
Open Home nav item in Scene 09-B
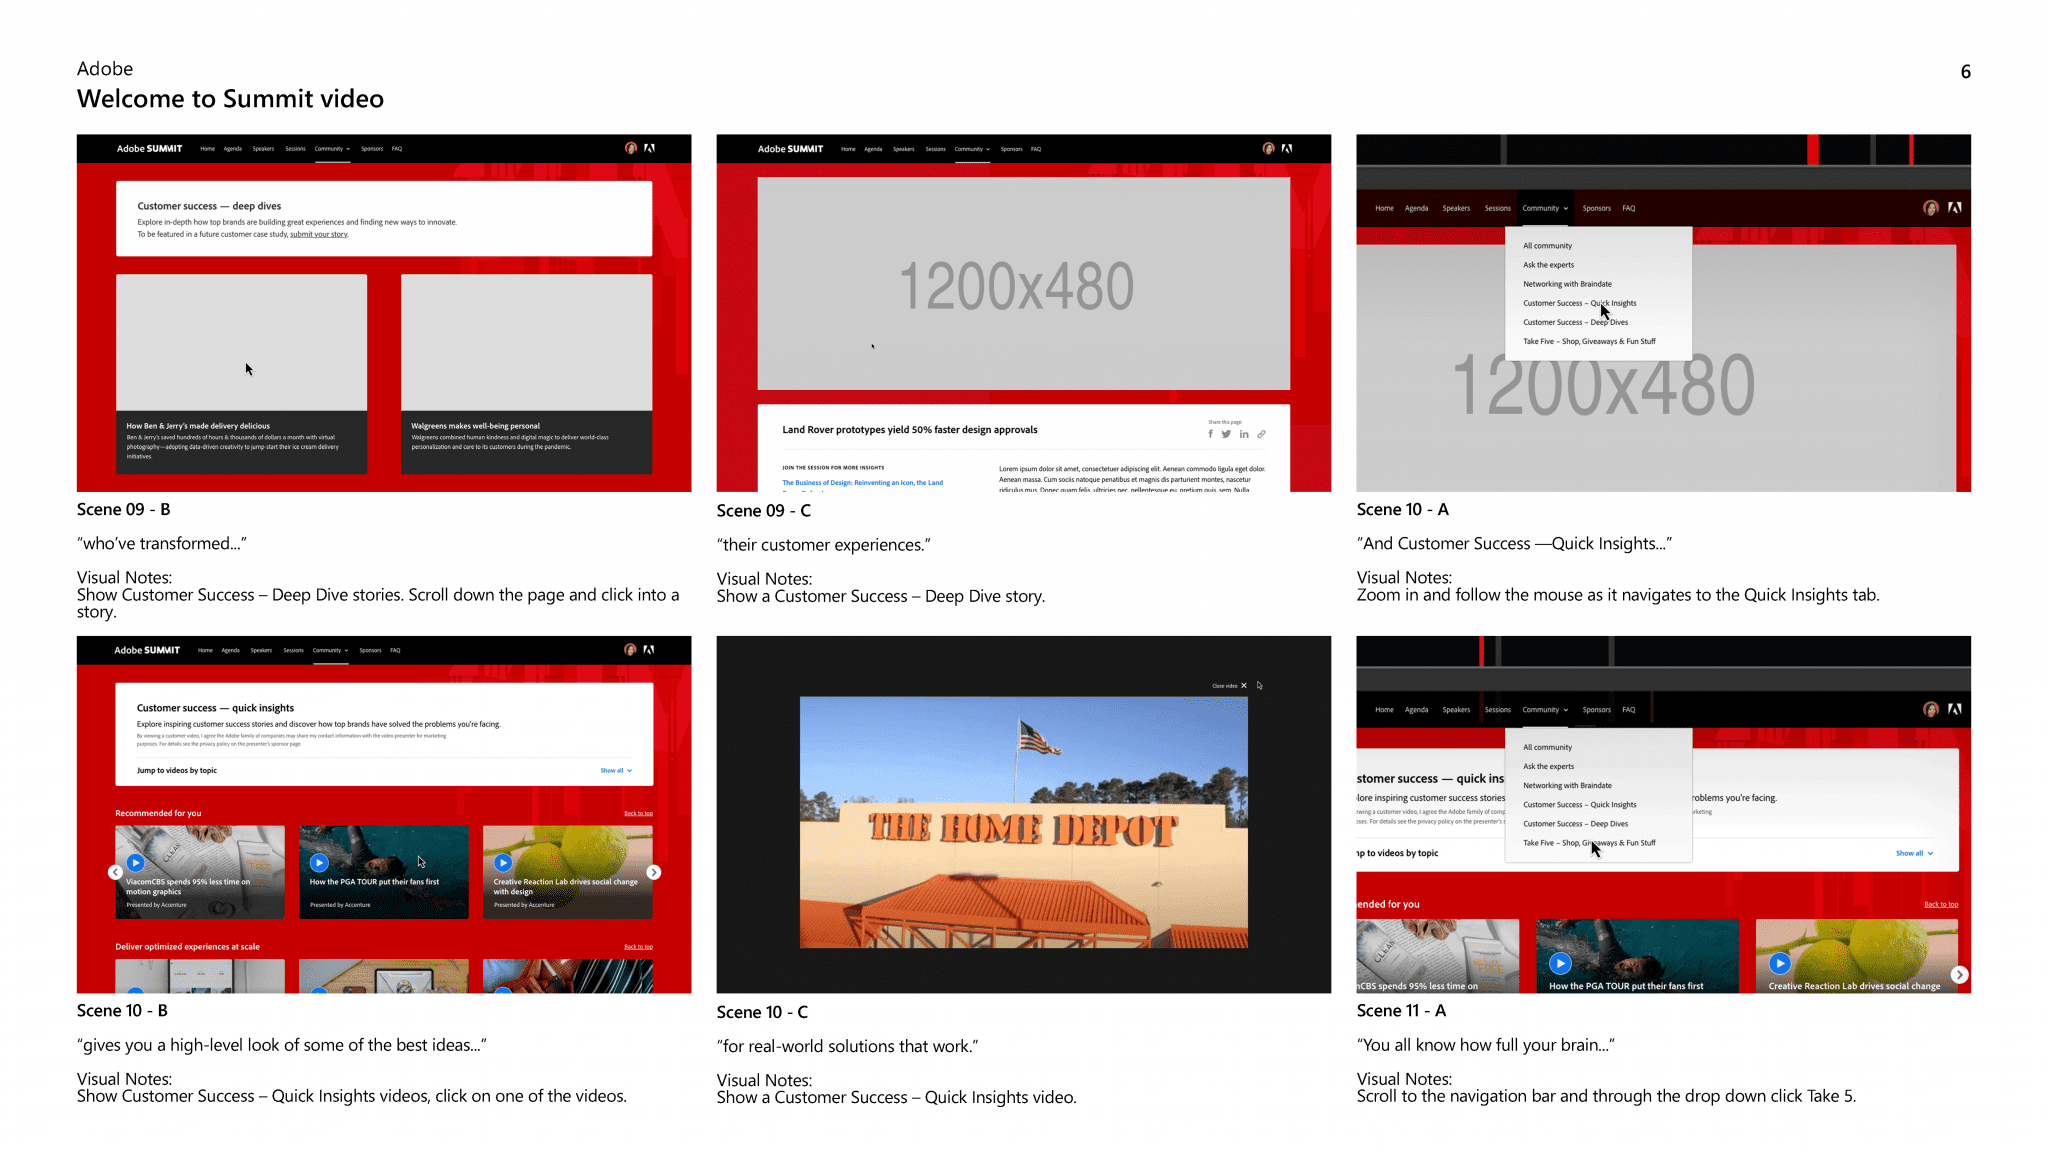click(x=208, y=148)
